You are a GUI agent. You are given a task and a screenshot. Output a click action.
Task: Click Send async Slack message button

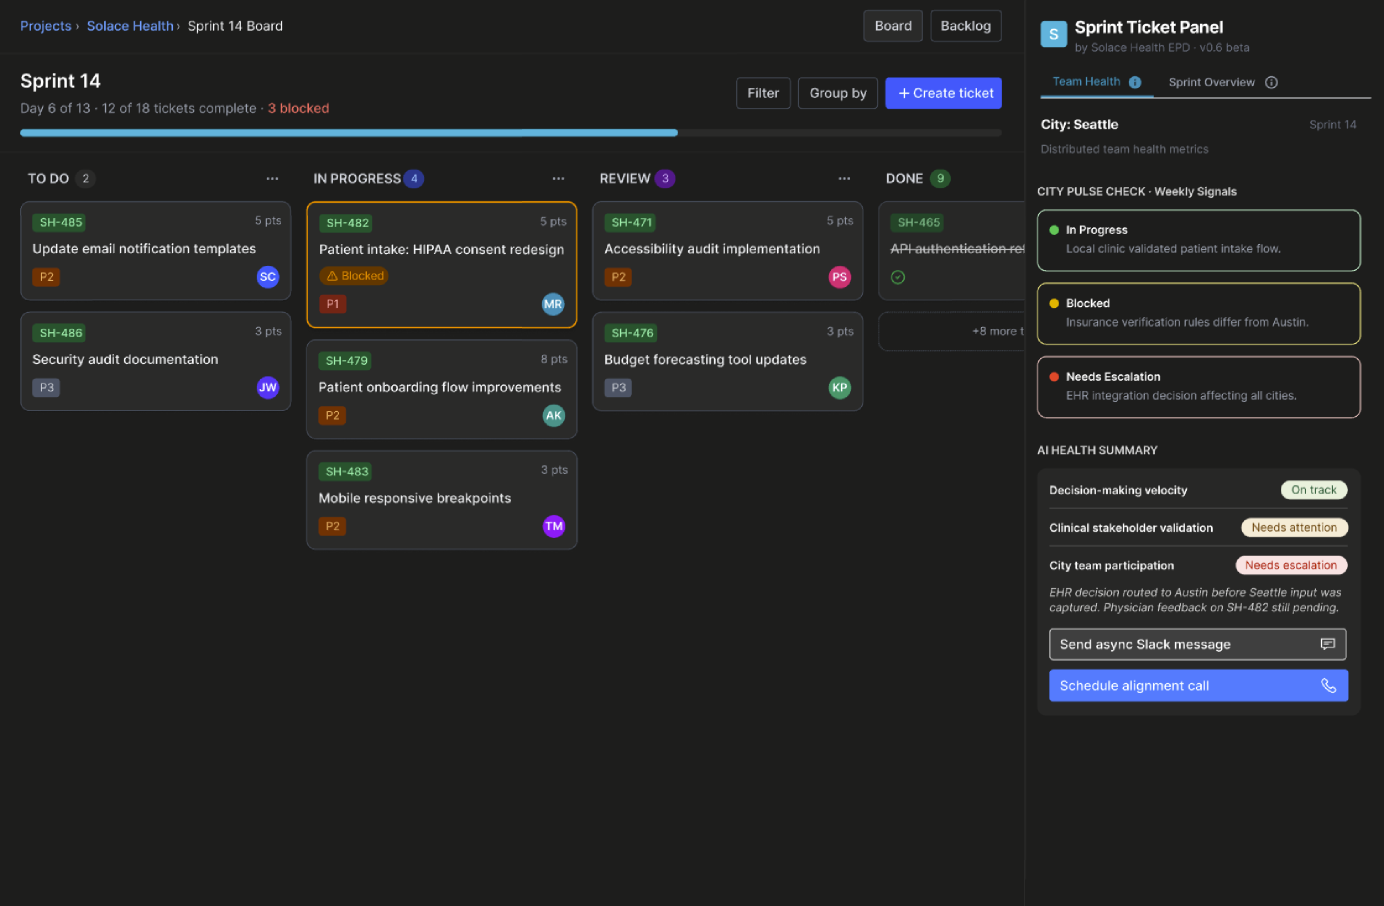[x=1197, y=645]
